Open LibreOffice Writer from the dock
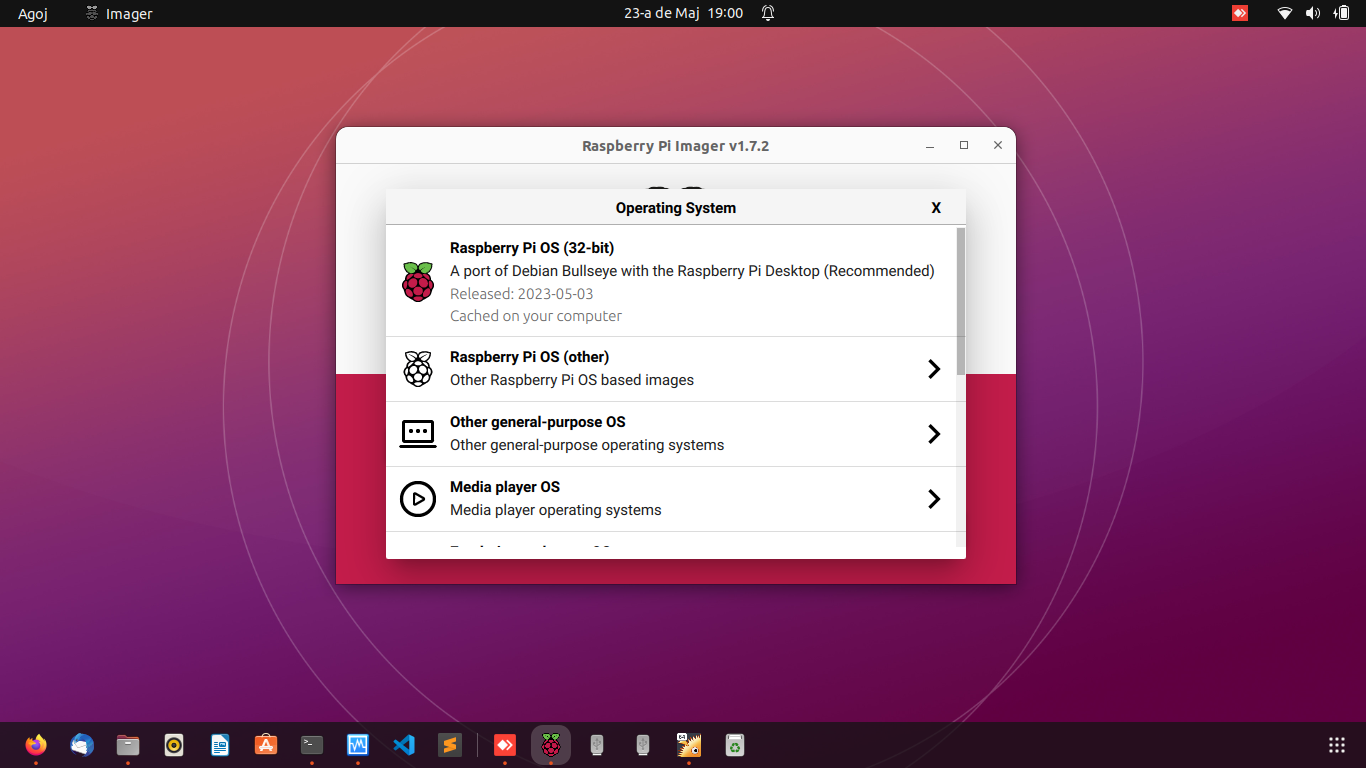This screenshot has height=768, width=1366. (x=220, y=745)
